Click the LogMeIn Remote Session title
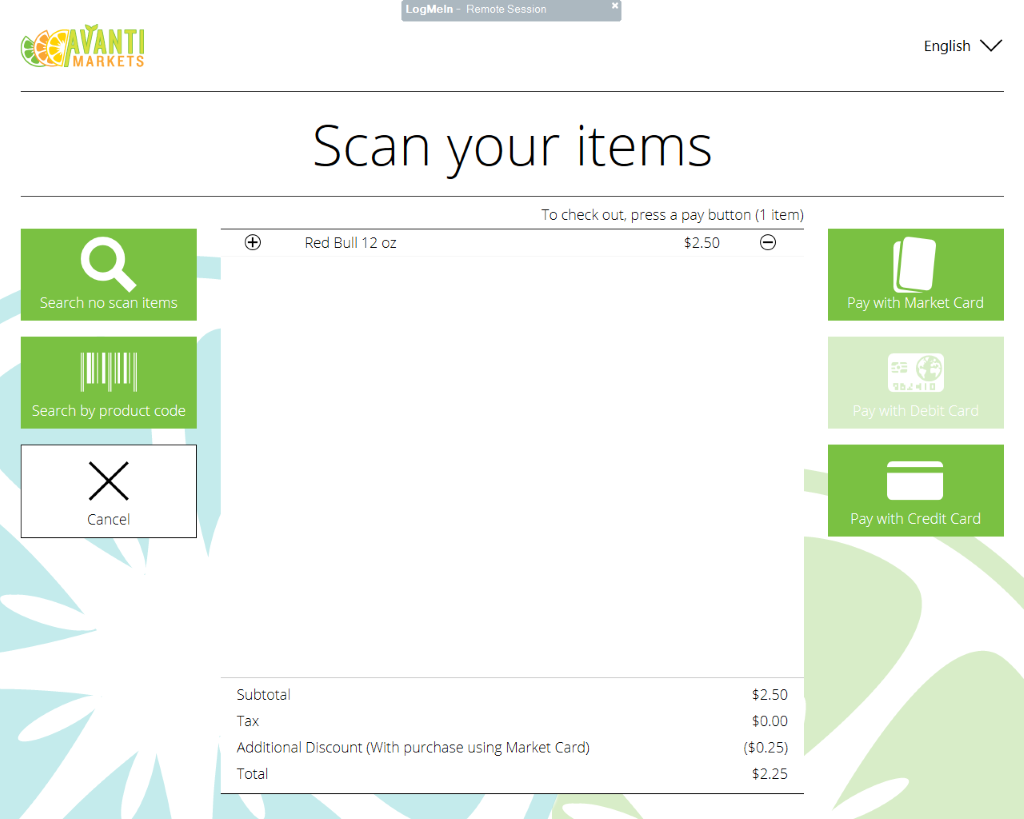Screen dimensions: 1024x819 tap(476, 10)
